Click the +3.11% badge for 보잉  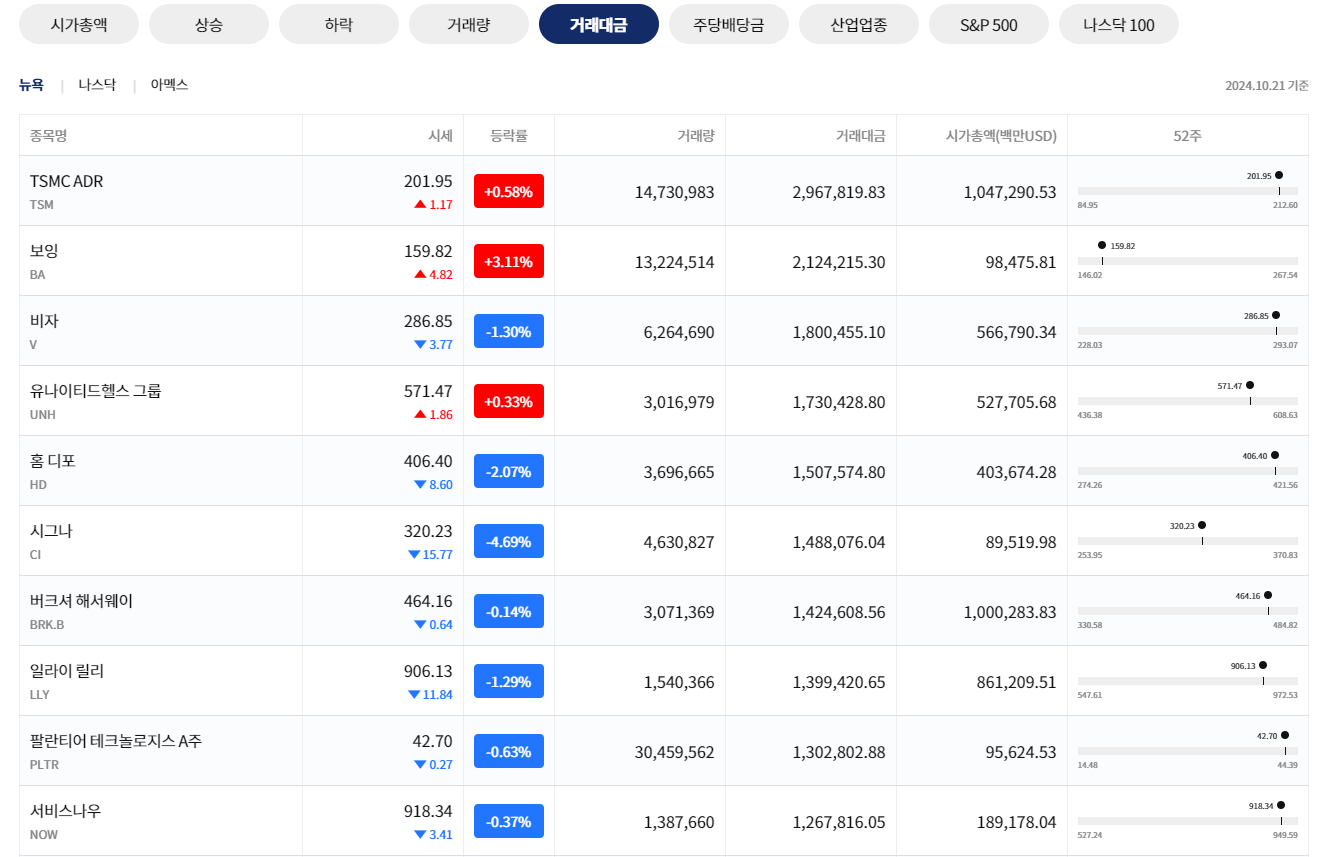(x=509, y=261)
